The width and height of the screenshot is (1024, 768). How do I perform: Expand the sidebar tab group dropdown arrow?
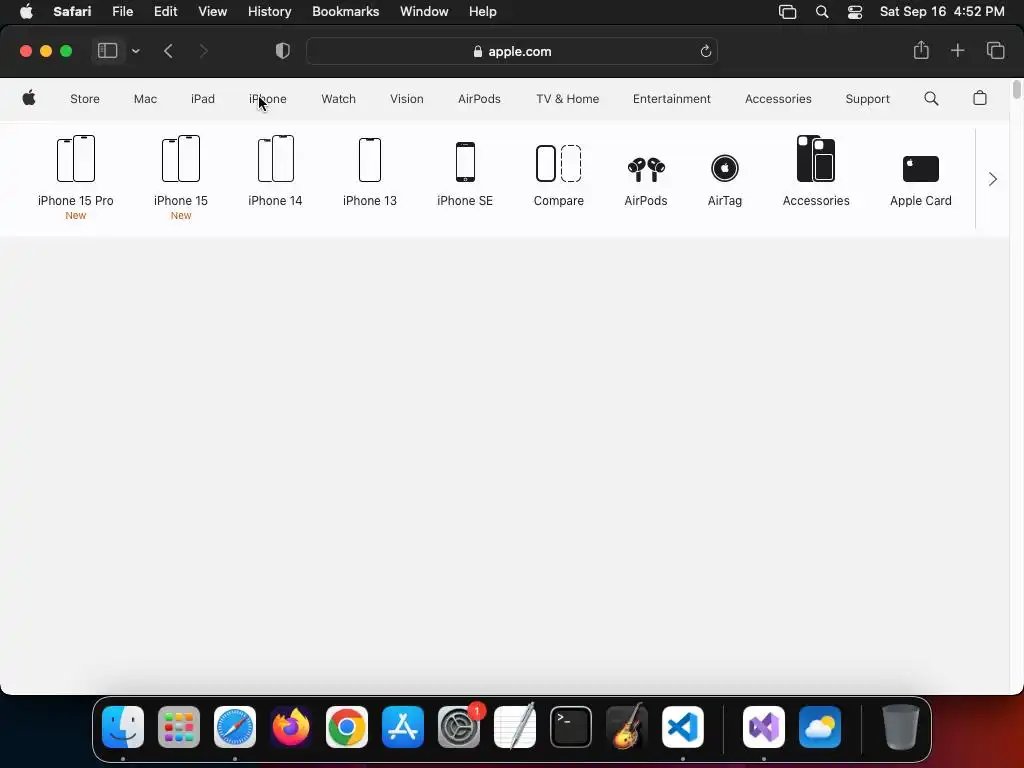click(x=136, y=51)
